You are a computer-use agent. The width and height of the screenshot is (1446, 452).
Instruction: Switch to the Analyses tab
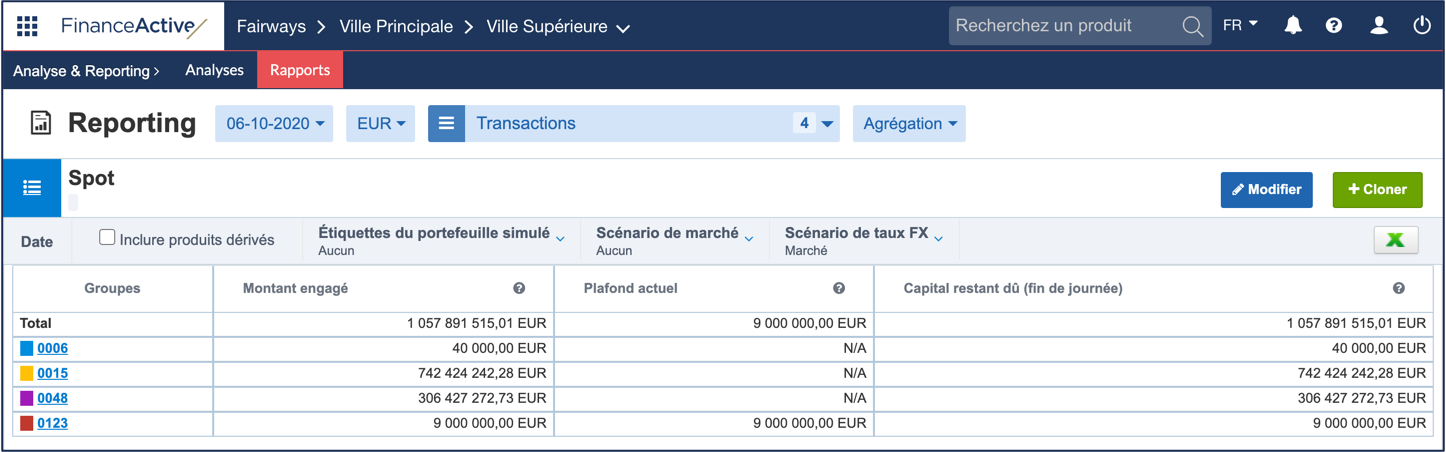[214, 70]
